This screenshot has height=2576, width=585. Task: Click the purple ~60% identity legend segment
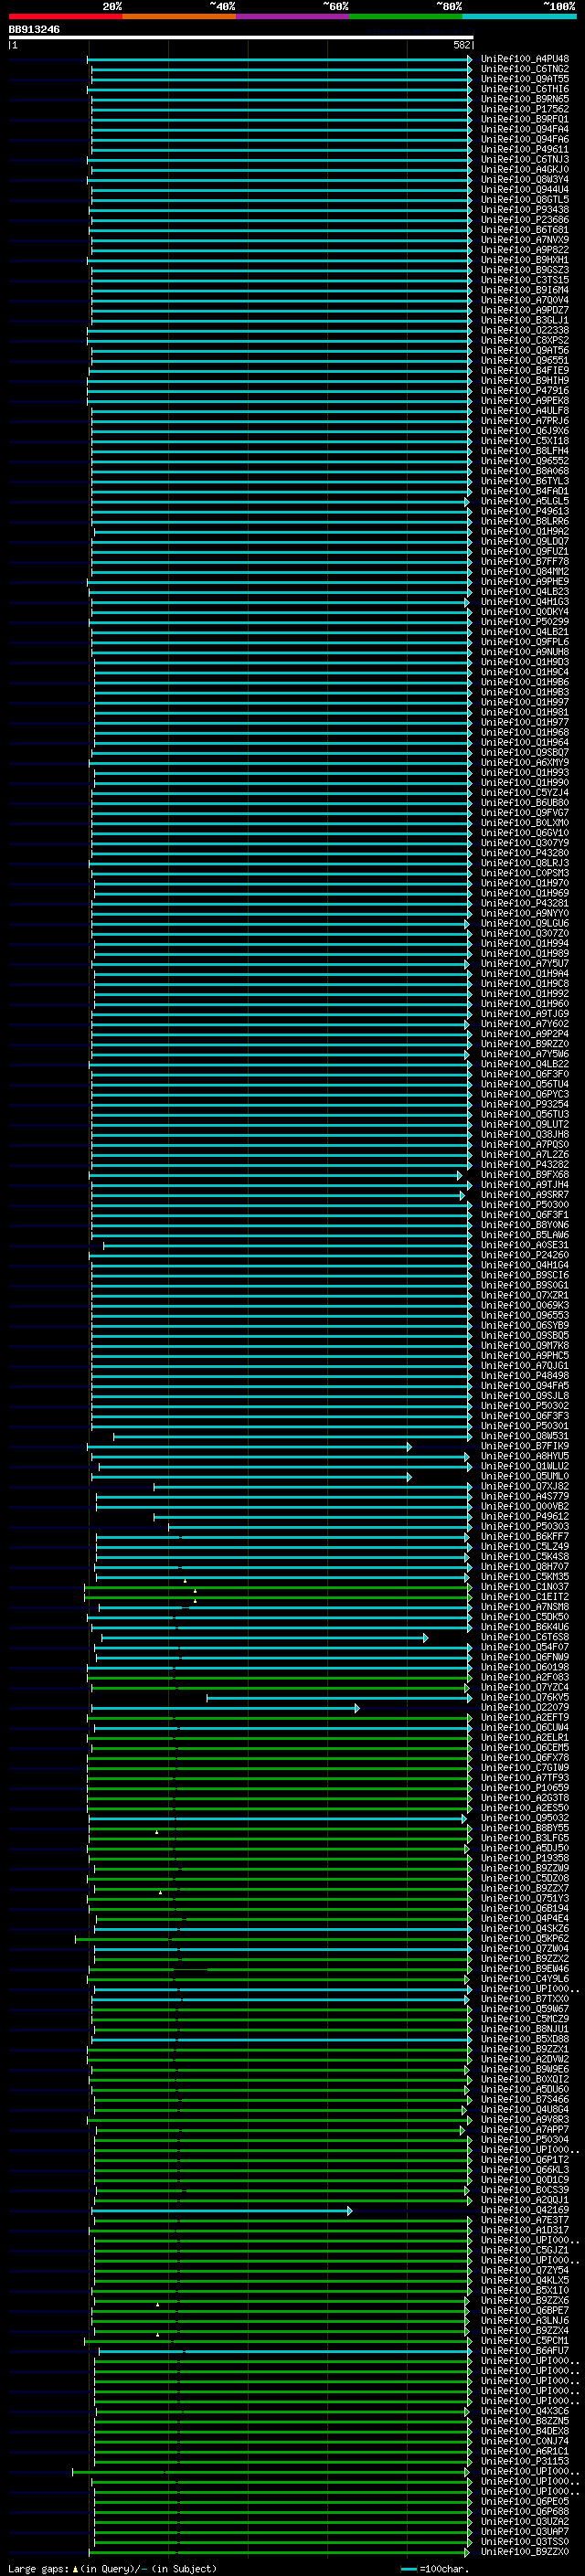tap(293, 16)
